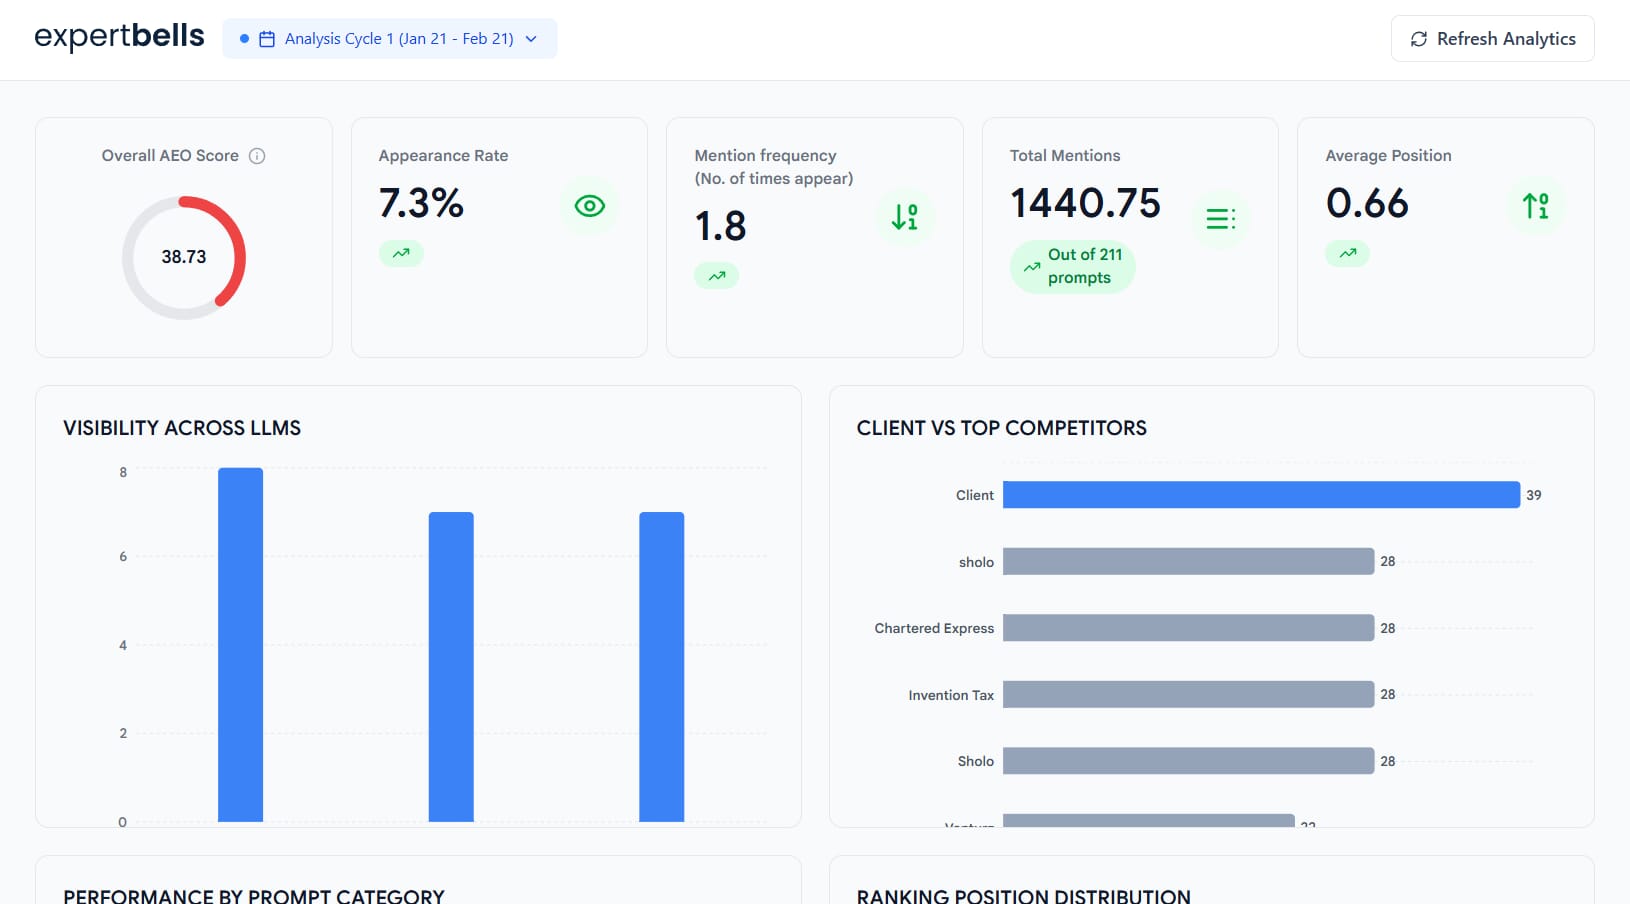Click the Total Mentions card title
This screenshot has height=904, width=1630.
pyautogui.click(x=1065, y=156)
